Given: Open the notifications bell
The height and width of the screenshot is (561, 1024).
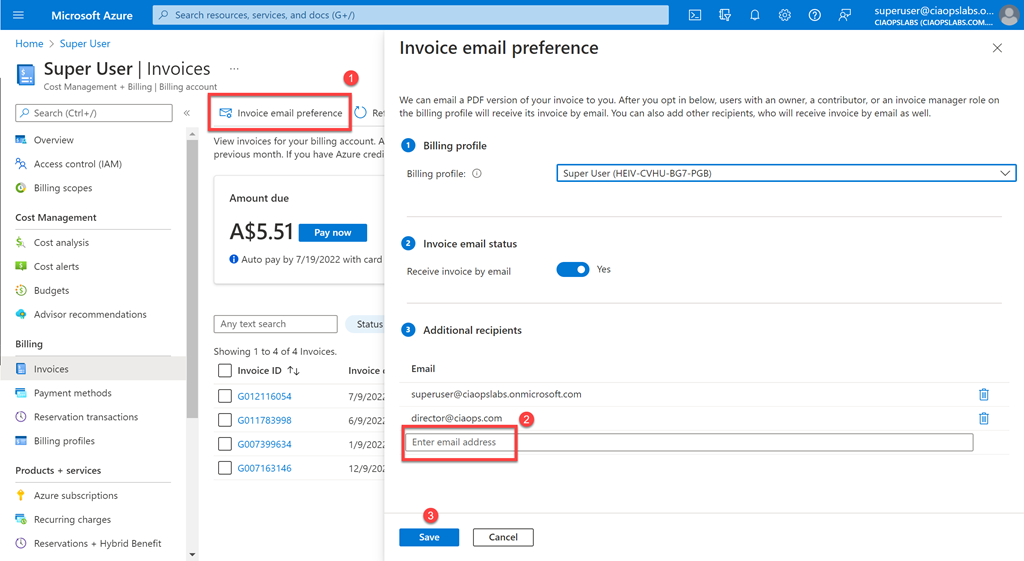Looking at the screenshot, I should pyautogui.click(x=755, y=15).
